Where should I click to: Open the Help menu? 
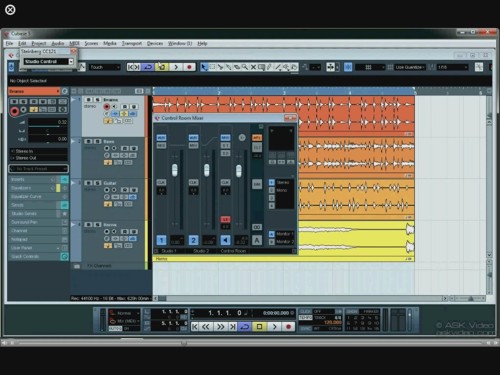coord(202,43)
